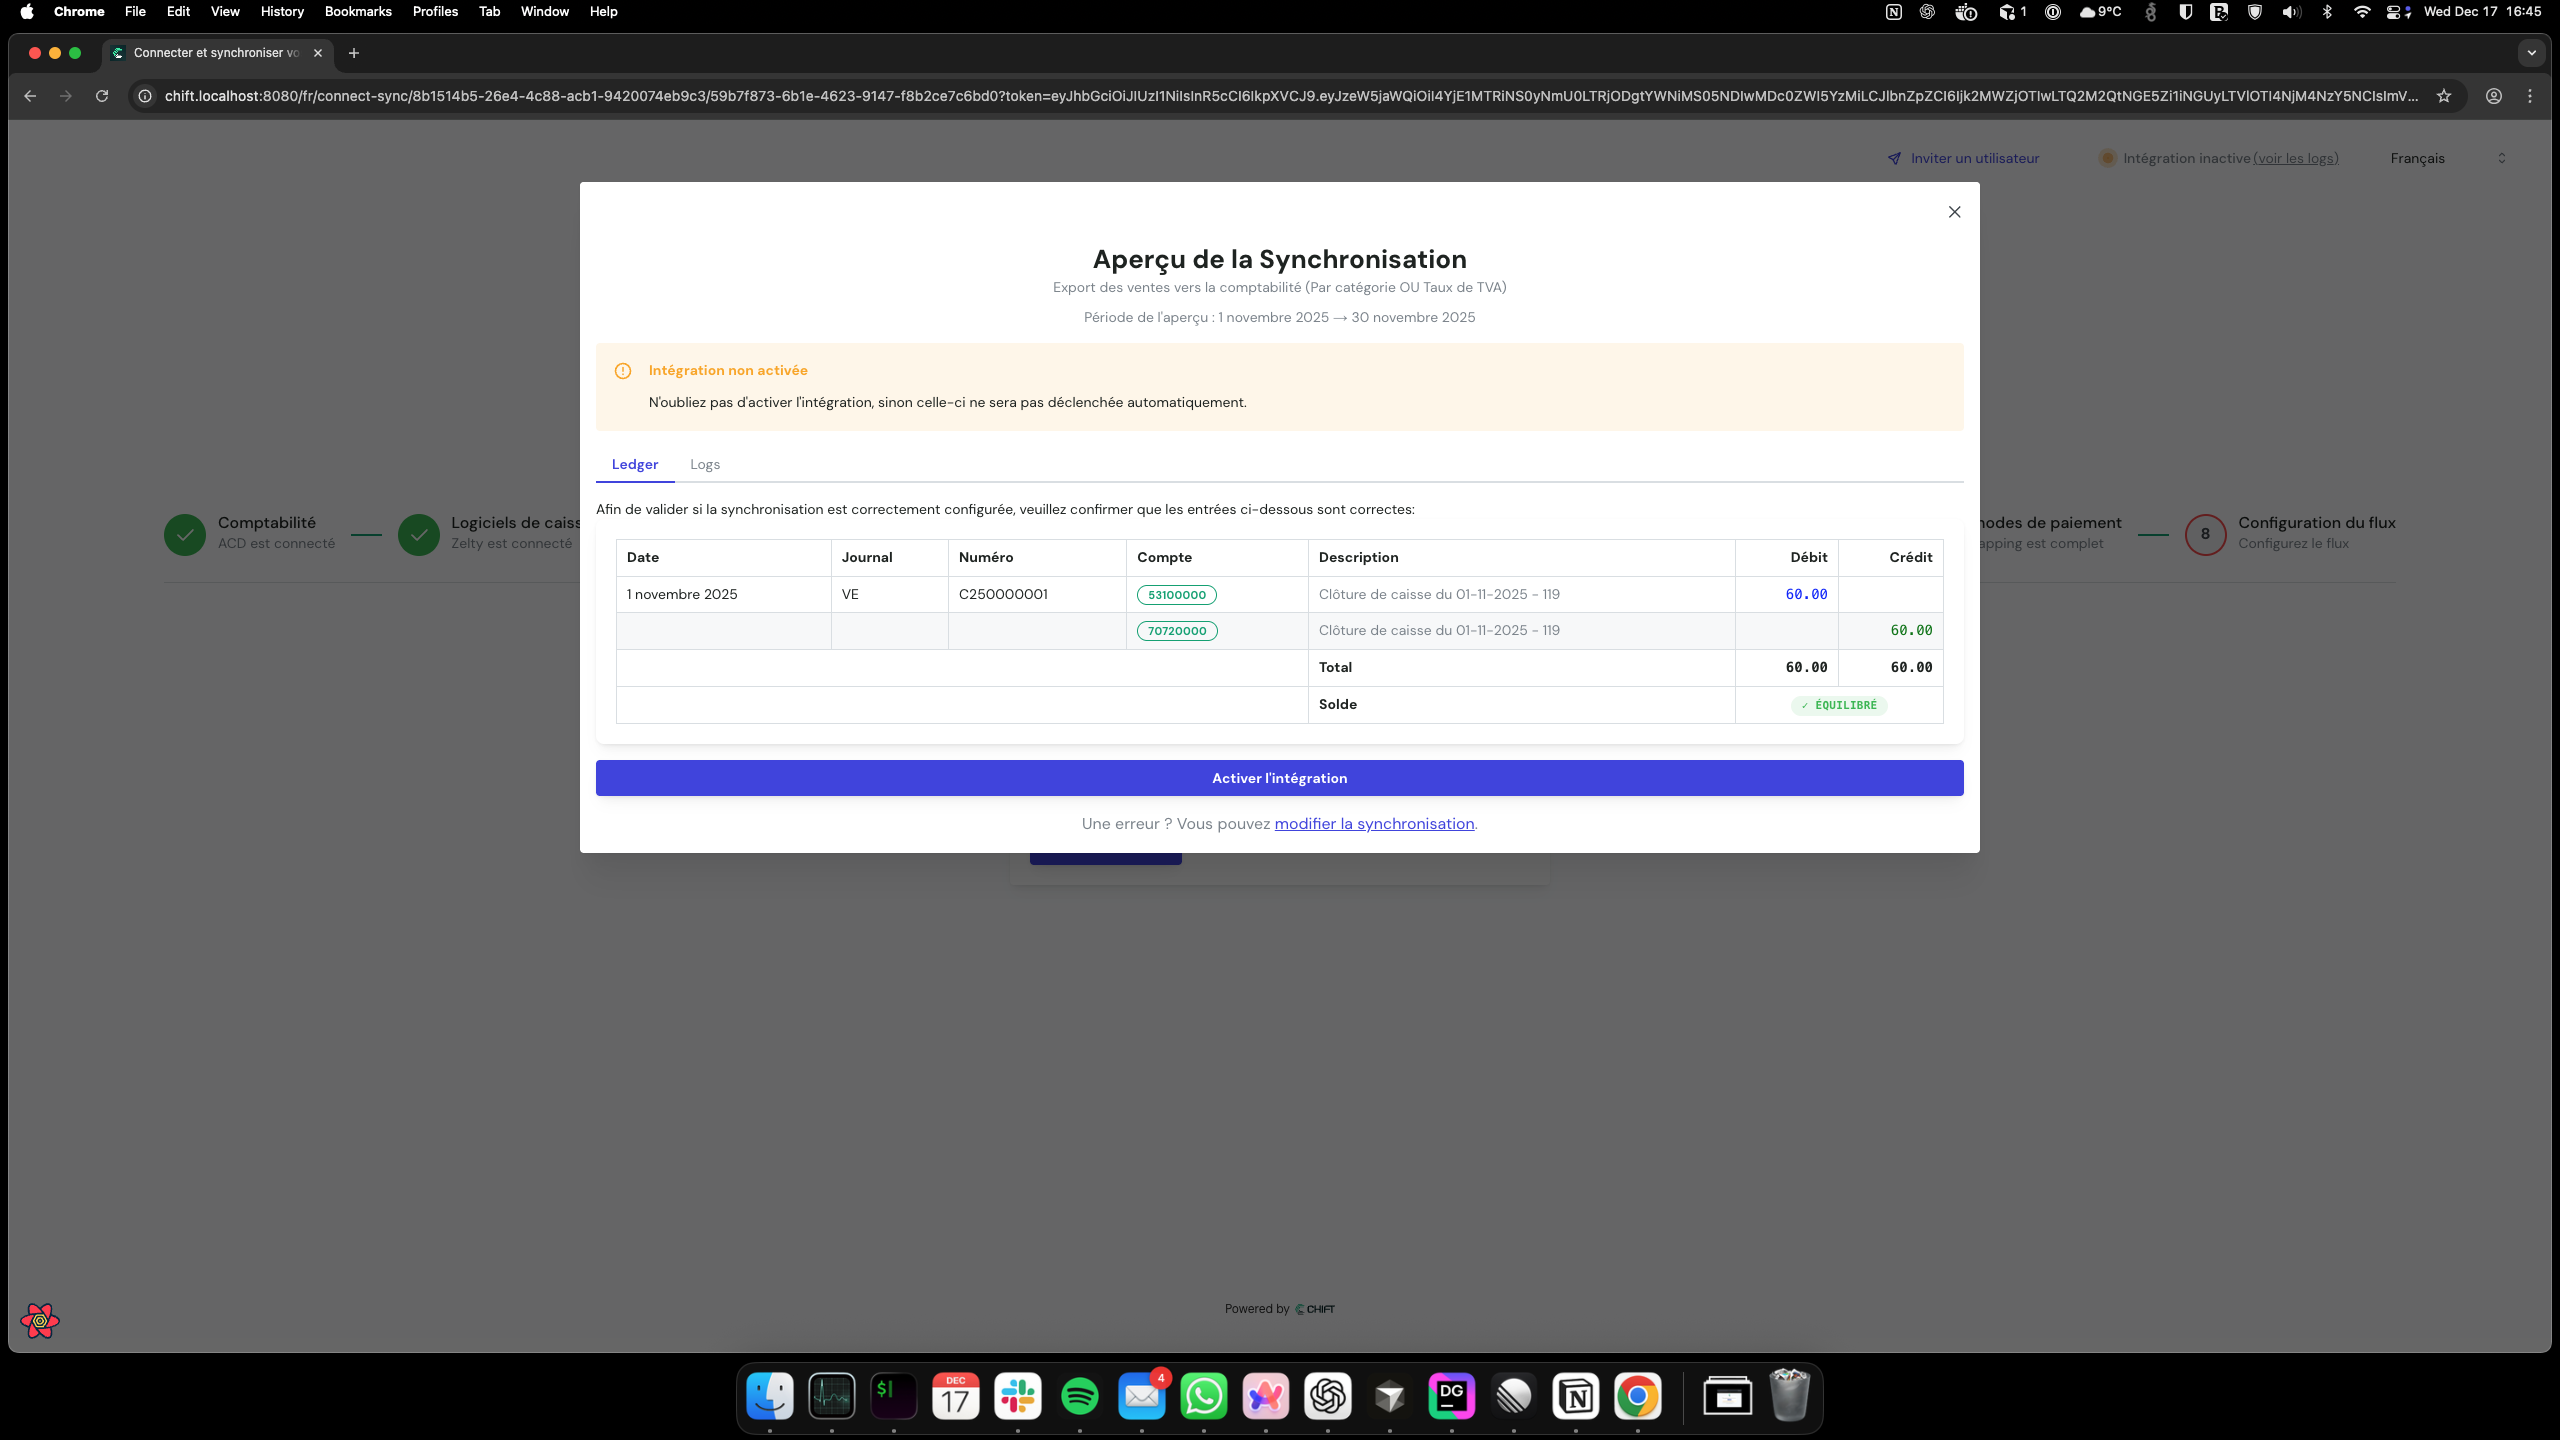Screen dimensions: 2560x1440
Task: Click the 'voir les logs' link
Action: 2297,158
